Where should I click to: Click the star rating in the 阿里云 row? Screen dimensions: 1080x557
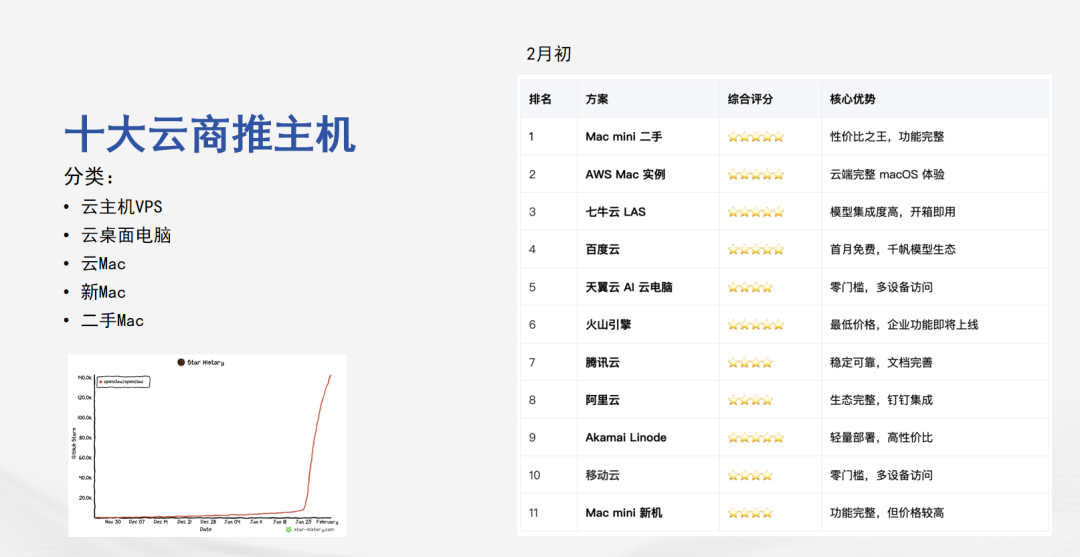point(750,400)
